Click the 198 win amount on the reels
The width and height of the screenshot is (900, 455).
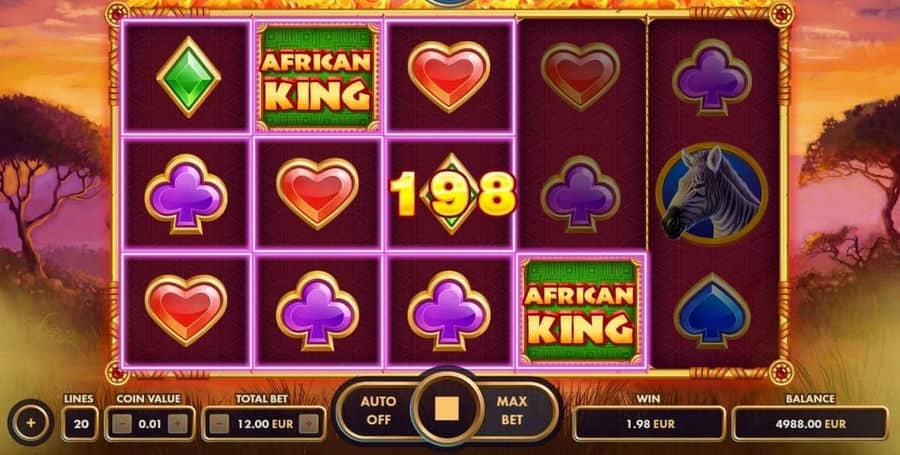tap(452, 193)
